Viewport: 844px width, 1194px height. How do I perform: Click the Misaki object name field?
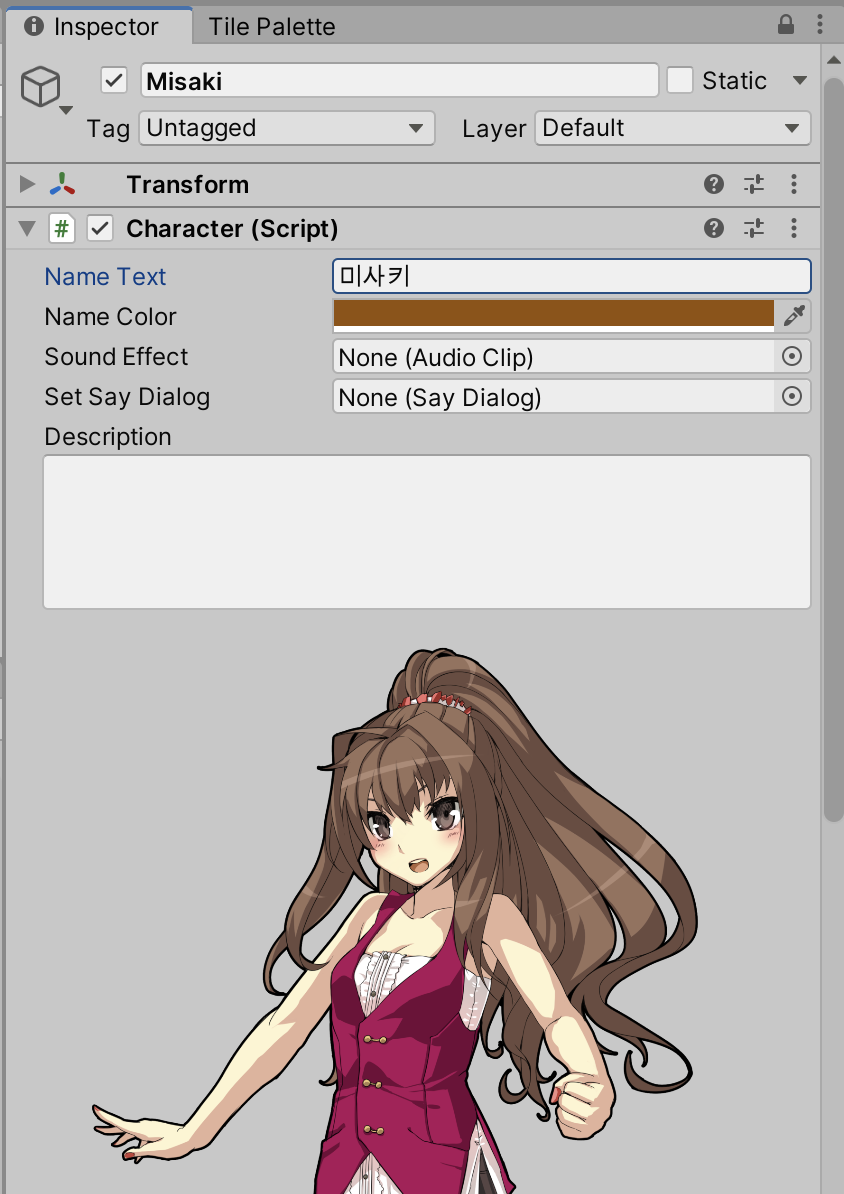400,80
